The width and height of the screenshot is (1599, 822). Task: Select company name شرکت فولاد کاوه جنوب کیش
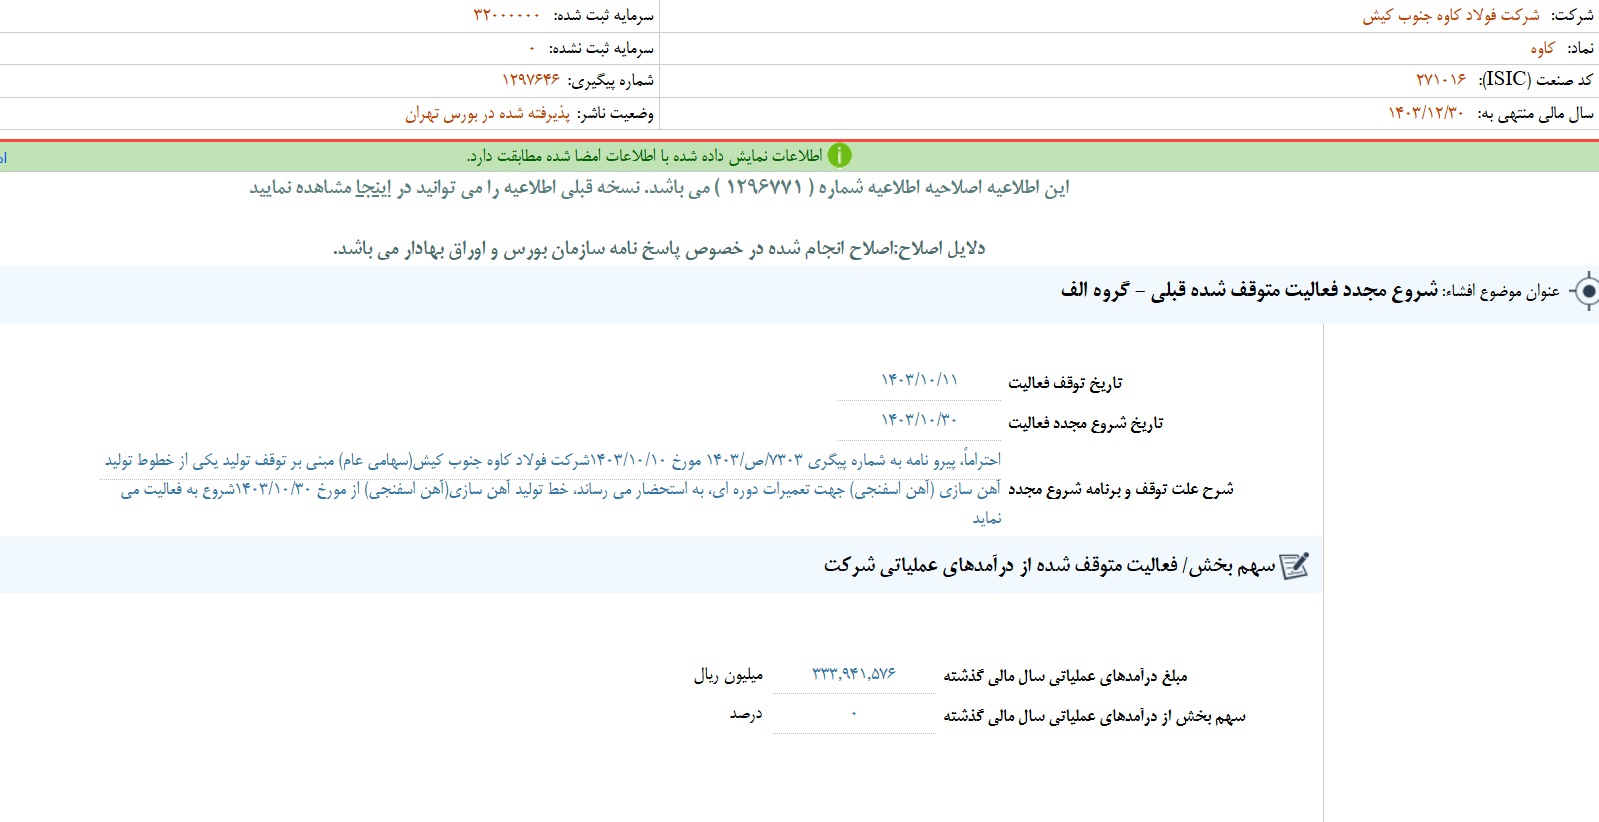pos(1451,15)
